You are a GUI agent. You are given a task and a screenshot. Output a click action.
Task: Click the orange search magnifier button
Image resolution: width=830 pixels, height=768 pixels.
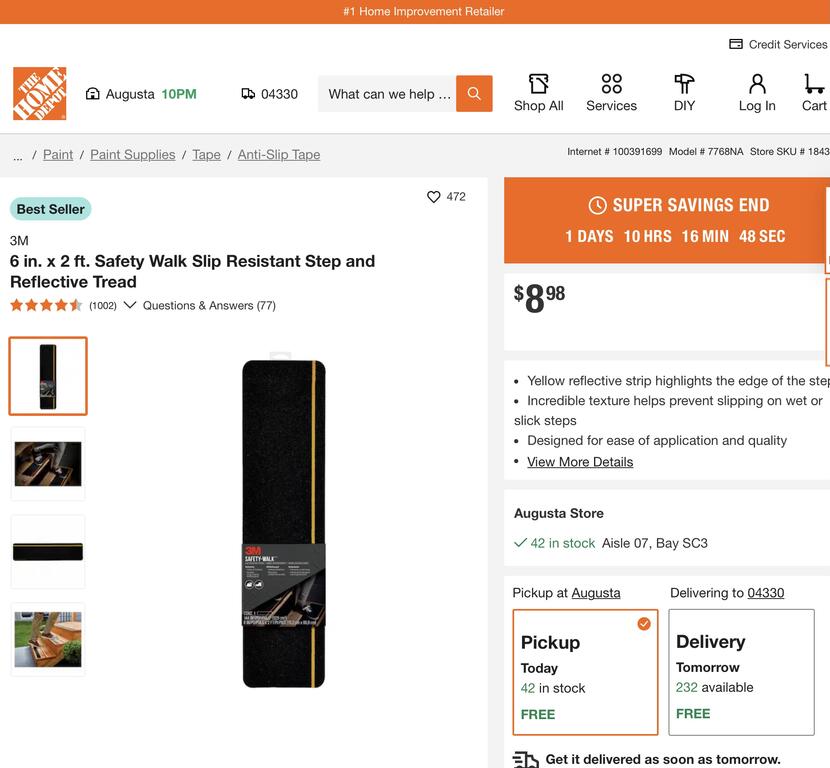474,94
